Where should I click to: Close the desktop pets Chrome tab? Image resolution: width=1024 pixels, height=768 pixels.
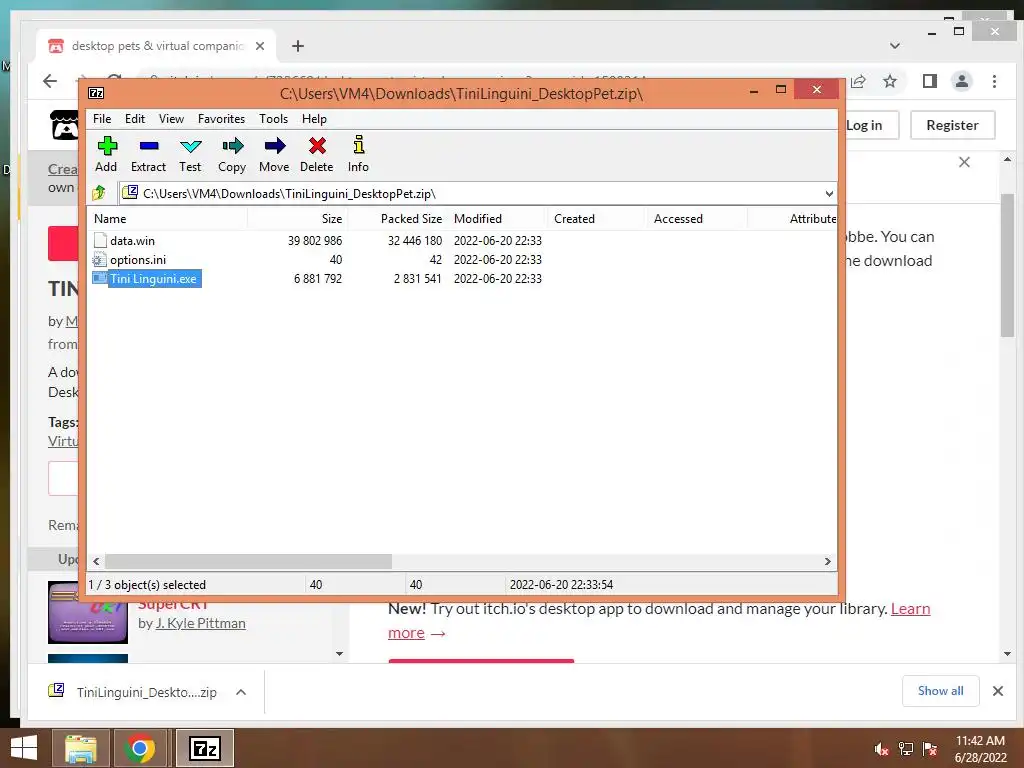tap(260, 46)
